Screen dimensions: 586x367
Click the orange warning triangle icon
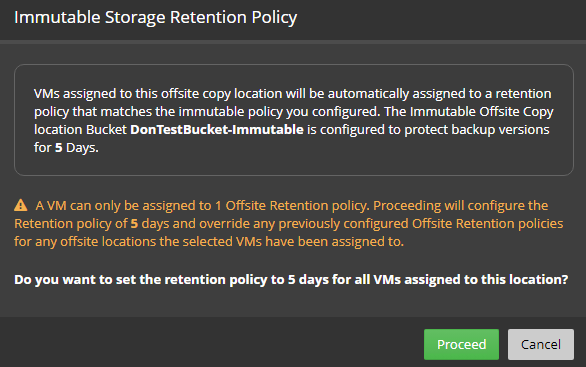(21, 205)
